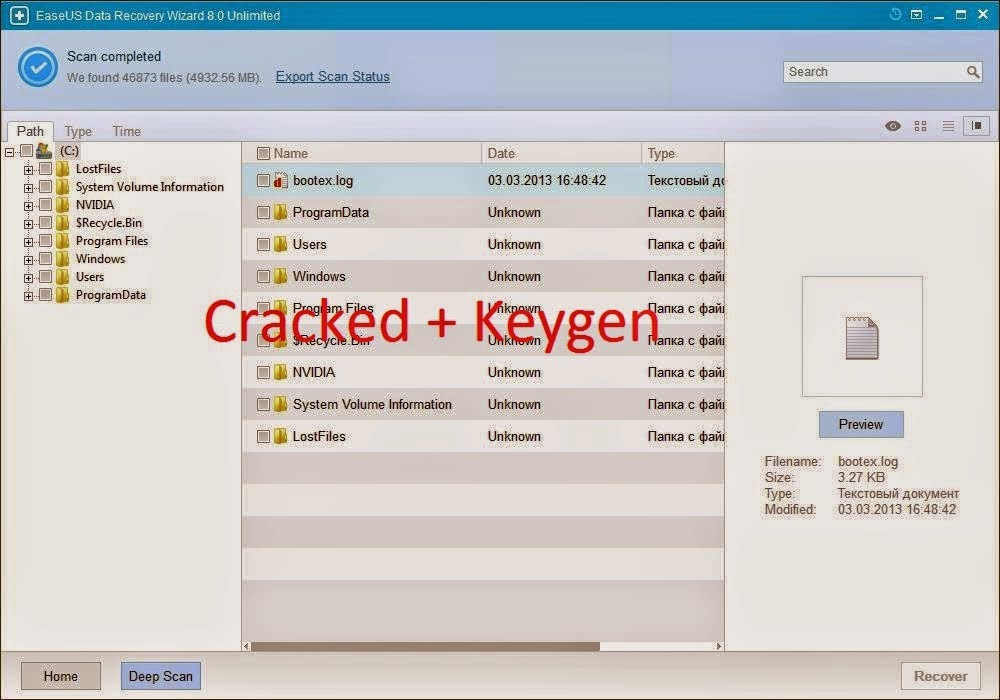Check the Windows row checkbox in list

(x=263, y=276)
